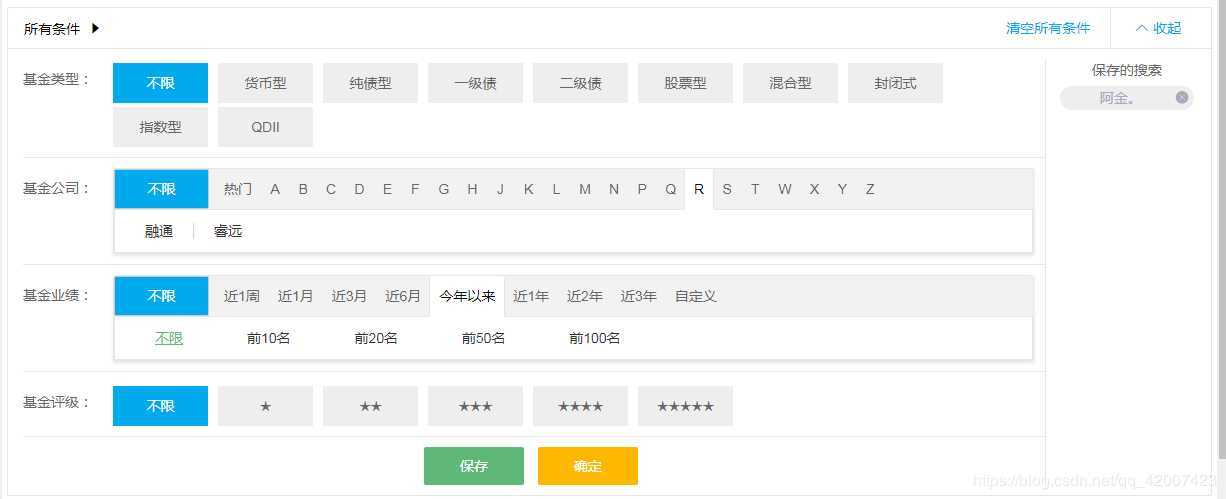Choose the 纯债型 fund type
Image resolution: width=1226 pixels, height=499 pixels.
[370, 83]
